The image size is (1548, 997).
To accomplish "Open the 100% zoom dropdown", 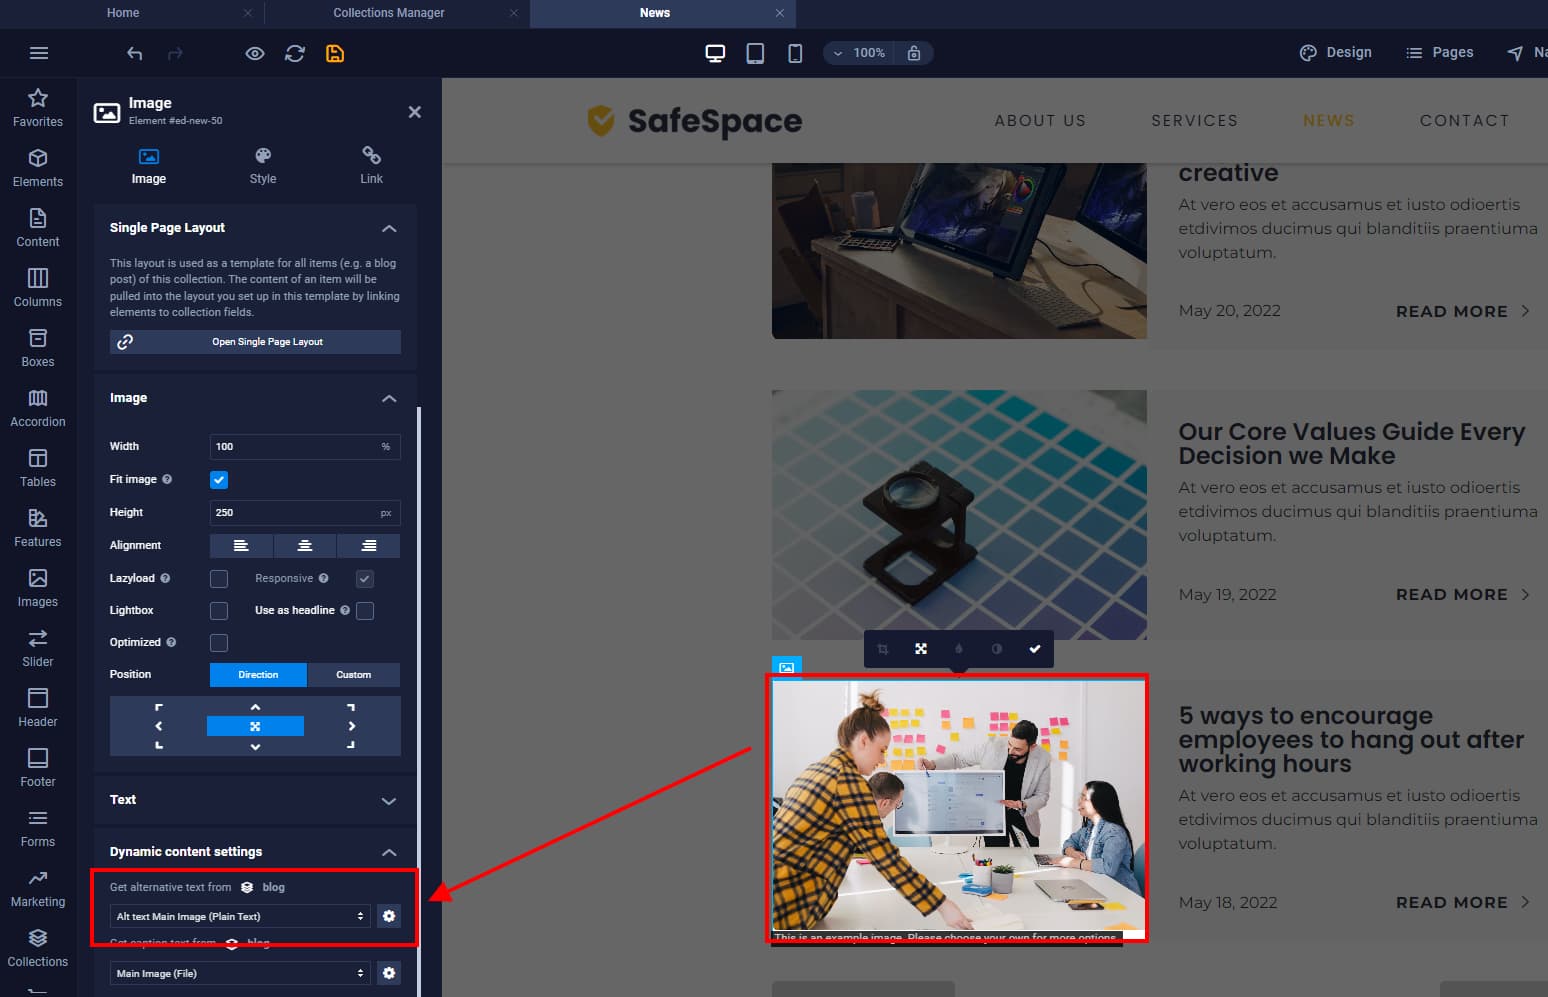I will click(x=859, y=53).
